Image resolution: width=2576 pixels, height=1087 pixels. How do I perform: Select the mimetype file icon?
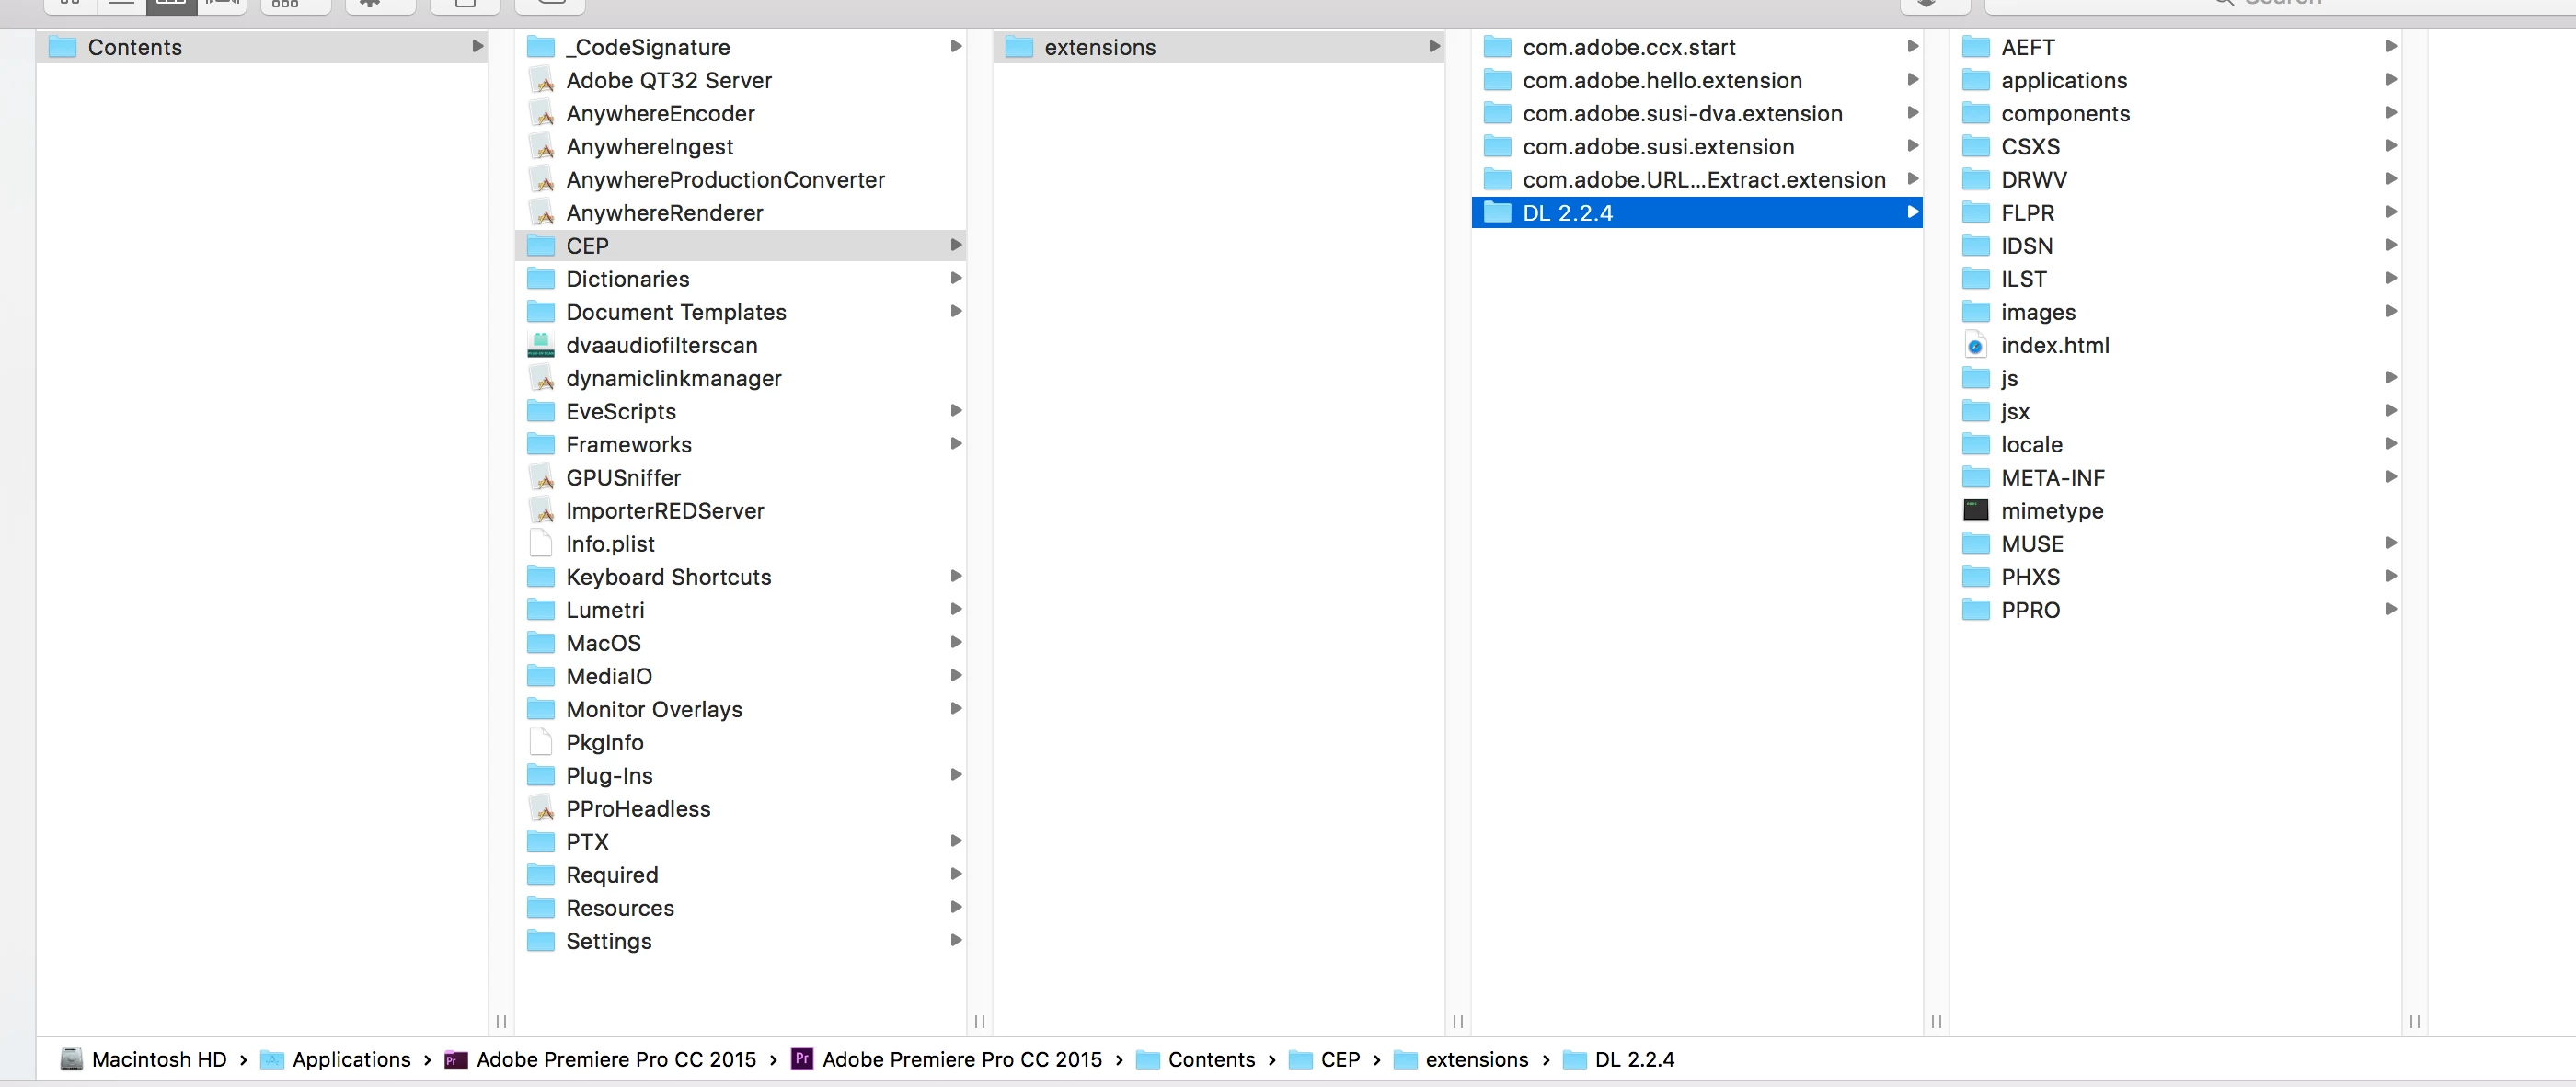[x=1974, y=511]
